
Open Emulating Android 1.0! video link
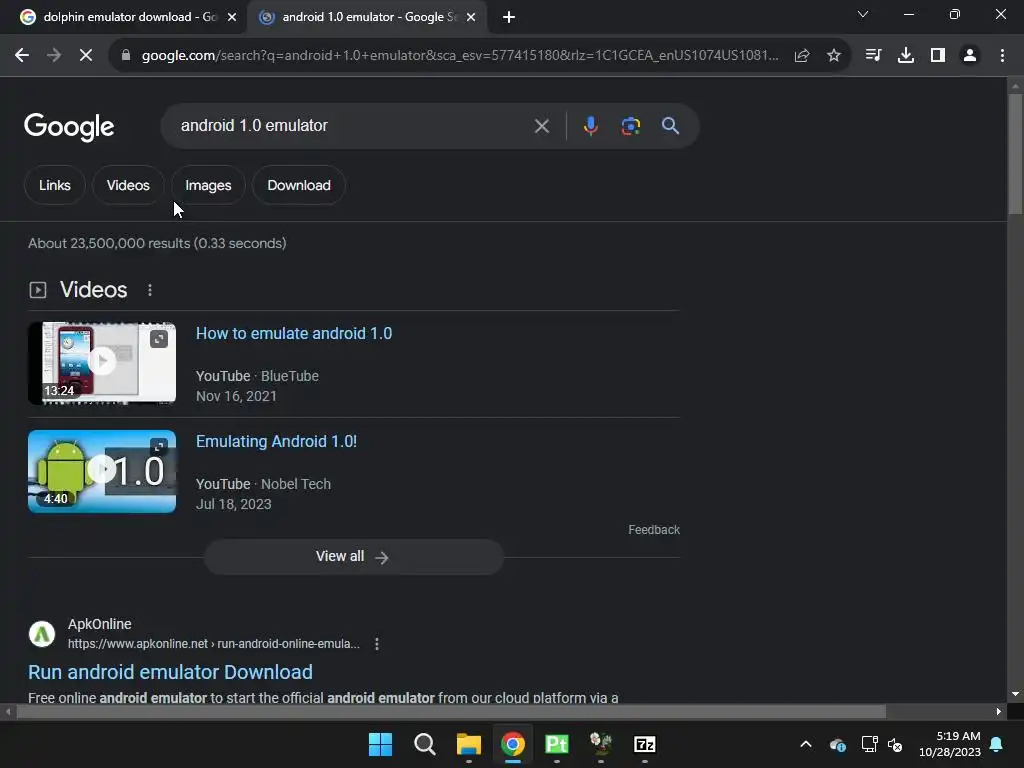(276, 441)
